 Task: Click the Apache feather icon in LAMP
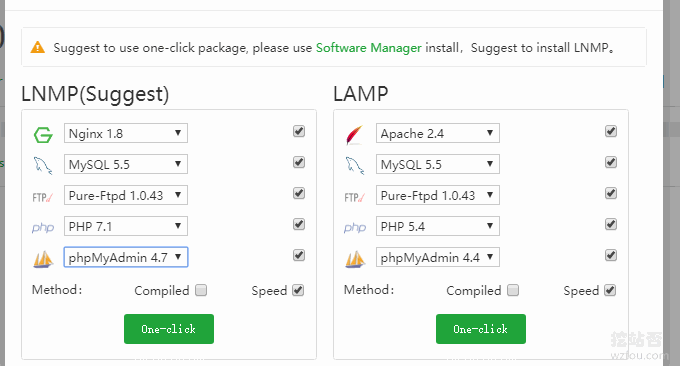pos(354,134)
